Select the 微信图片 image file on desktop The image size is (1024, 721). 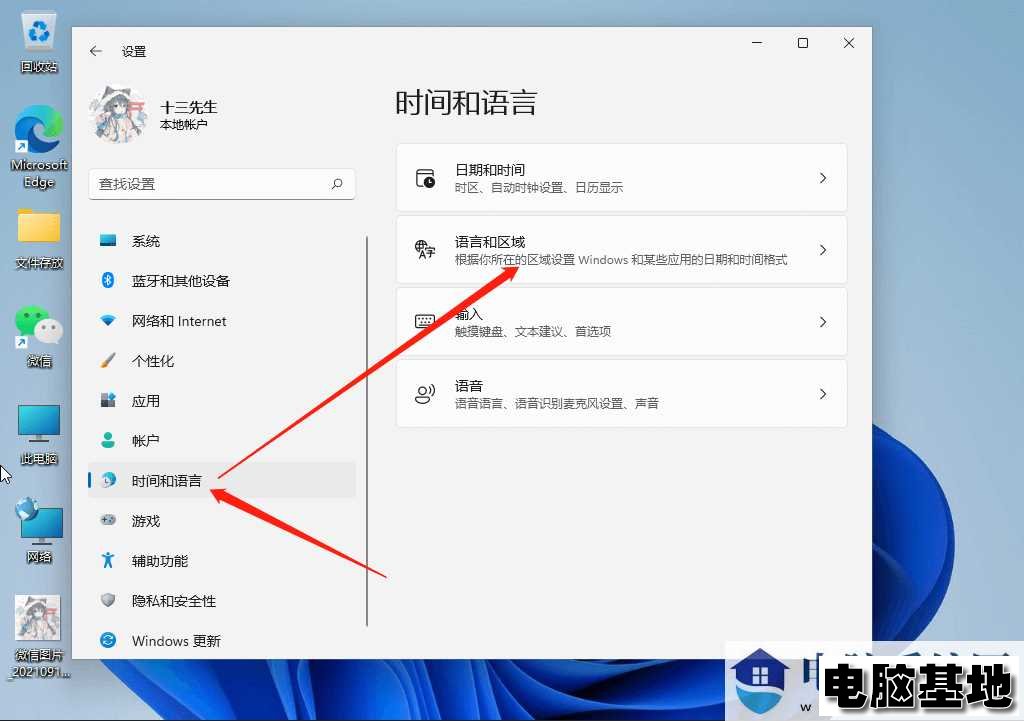click(39, 637)
